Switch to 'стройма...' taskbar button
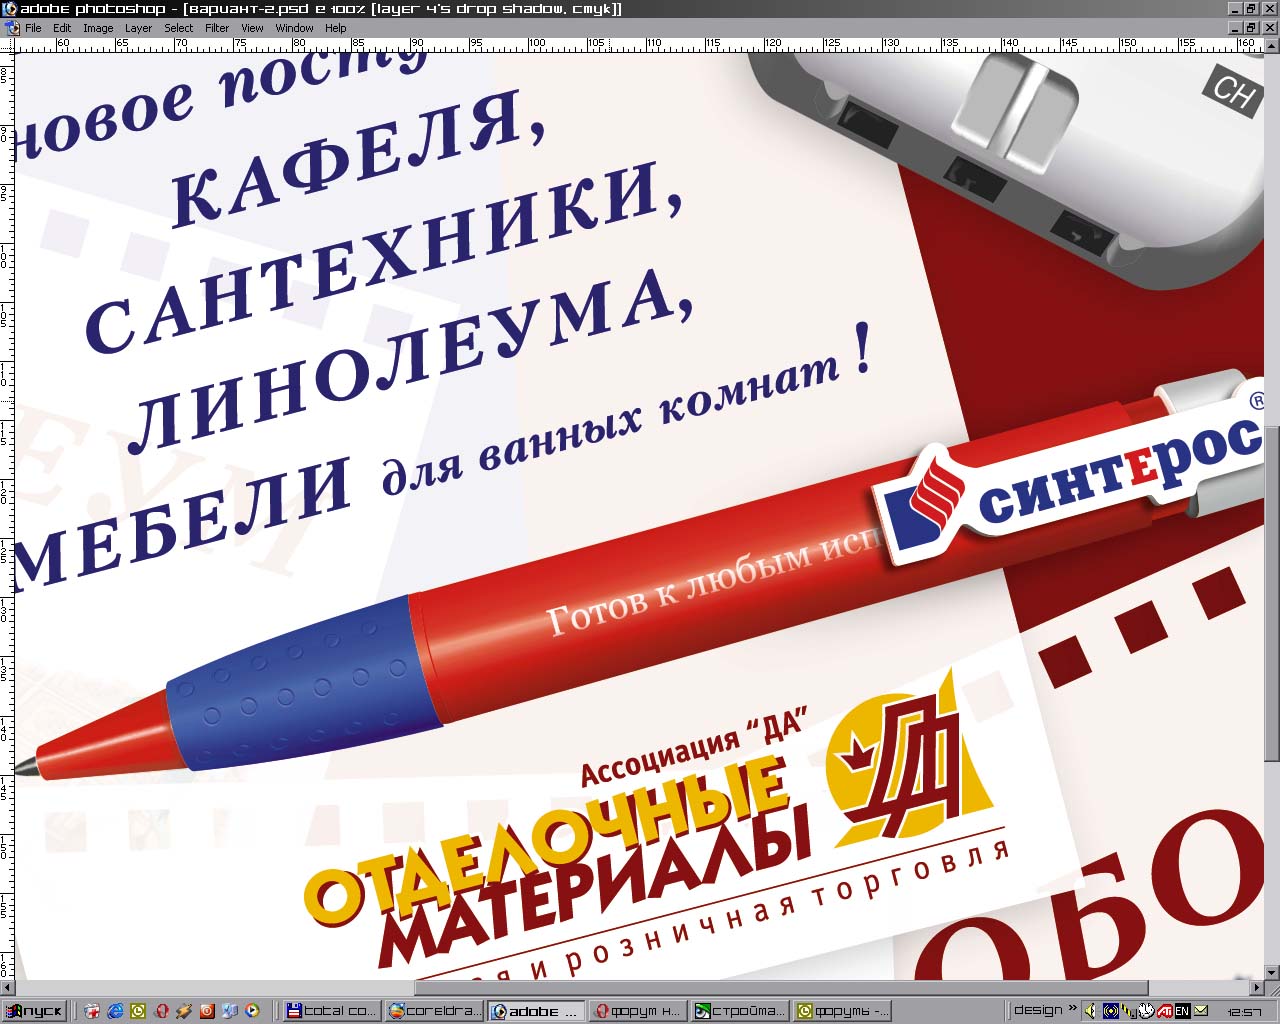 point(740,1011)
